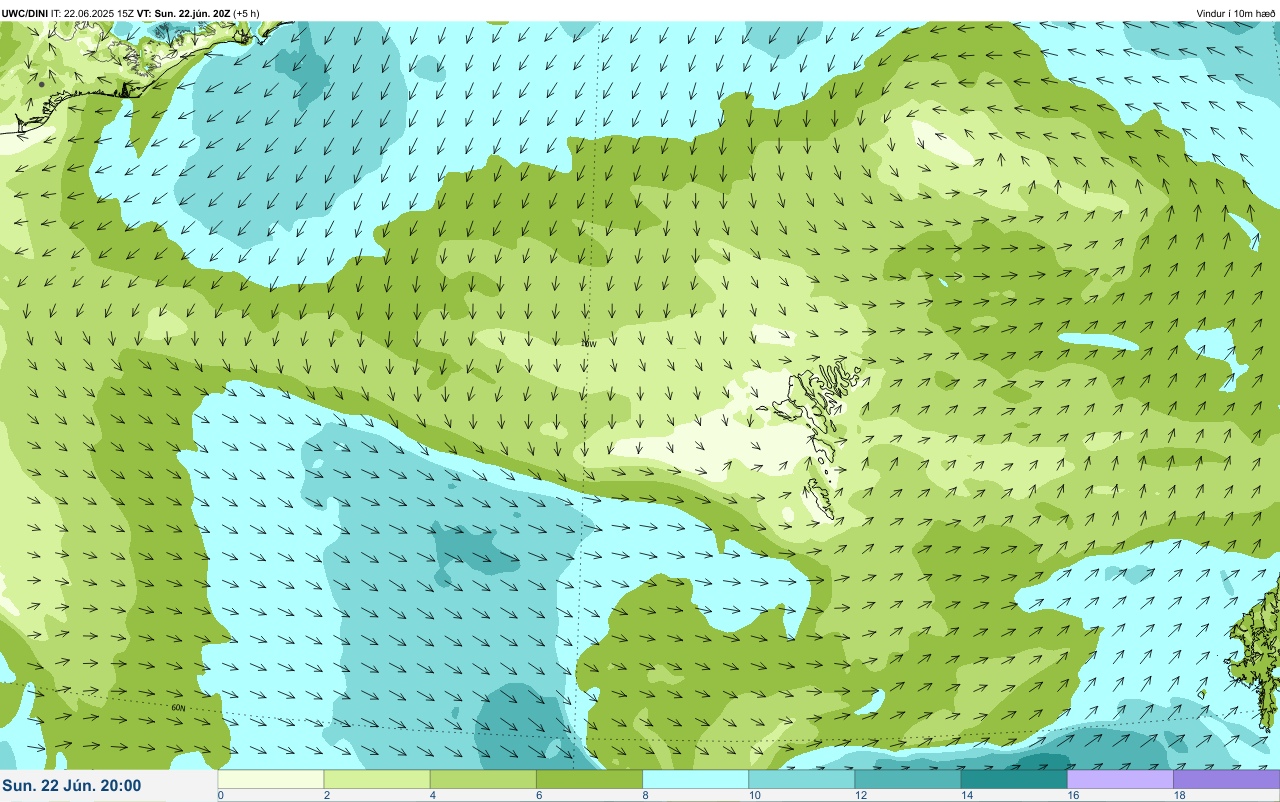Click the 'UWC/DINI IT: 22.06.2025 15Z' header text
The height and width of the screenshot is (802, 1280).
[x=68, y=13]
